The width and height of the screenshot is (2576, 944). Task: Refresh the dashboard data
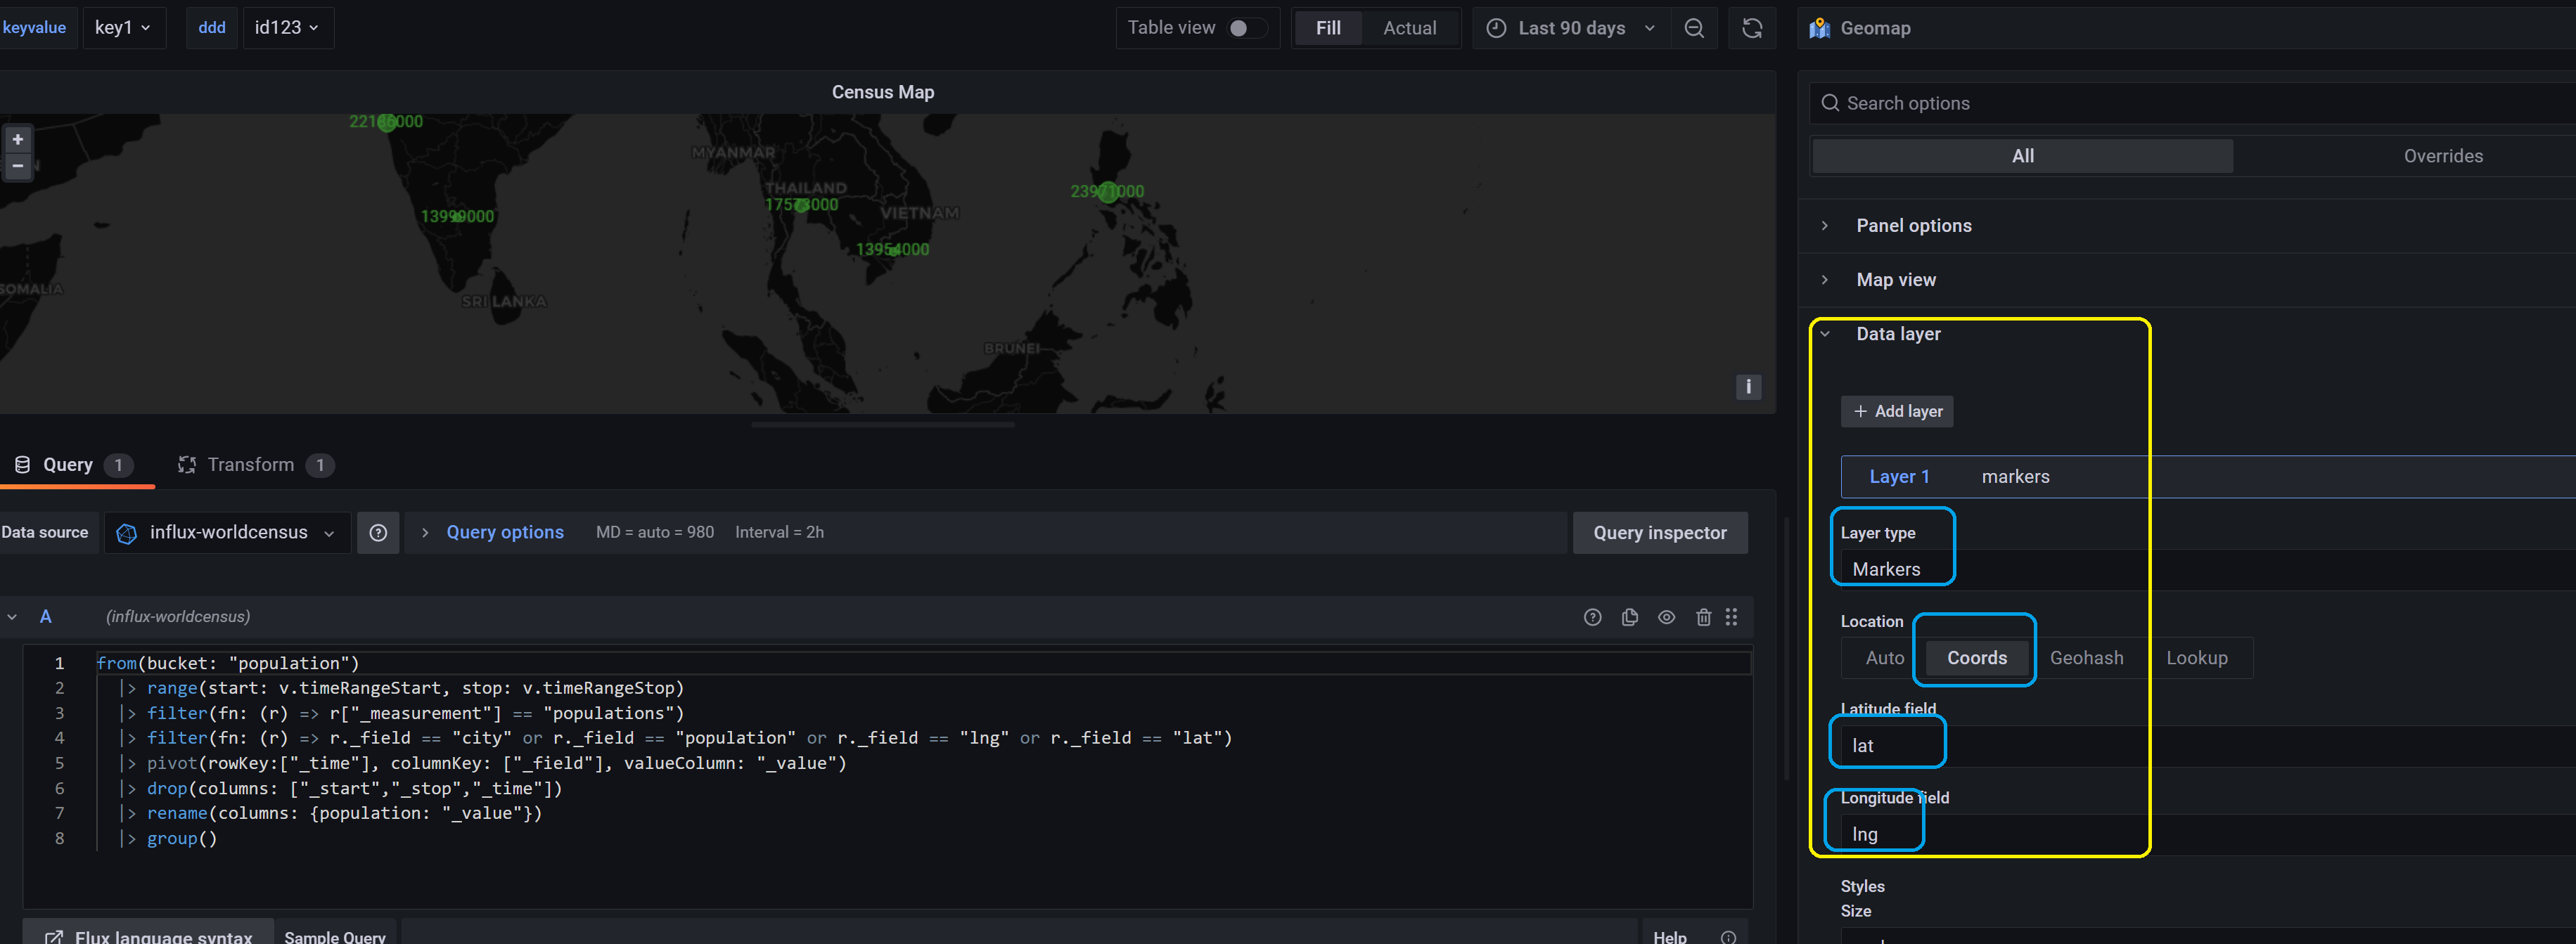coord(1752,27)
